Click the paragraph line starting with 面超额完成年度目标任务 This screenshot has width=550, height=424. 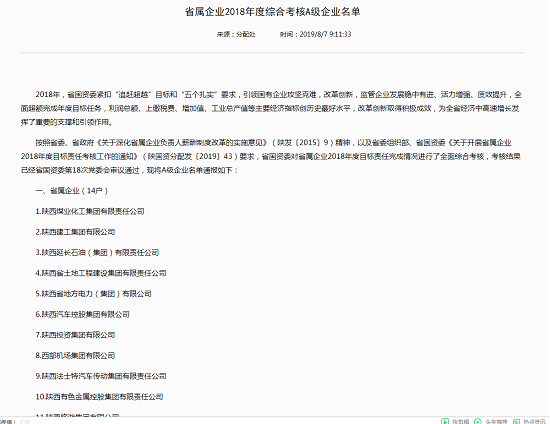(x=270, y=108)
